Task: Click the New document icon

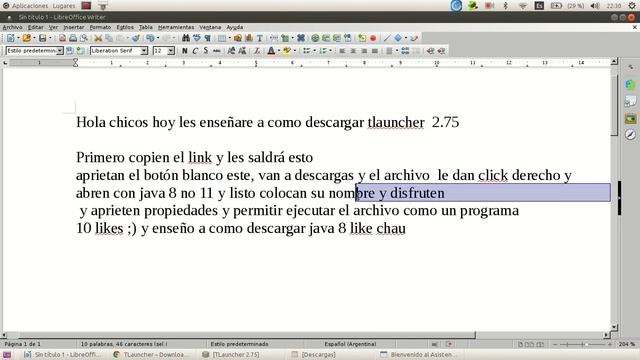Action: (11, 38)
